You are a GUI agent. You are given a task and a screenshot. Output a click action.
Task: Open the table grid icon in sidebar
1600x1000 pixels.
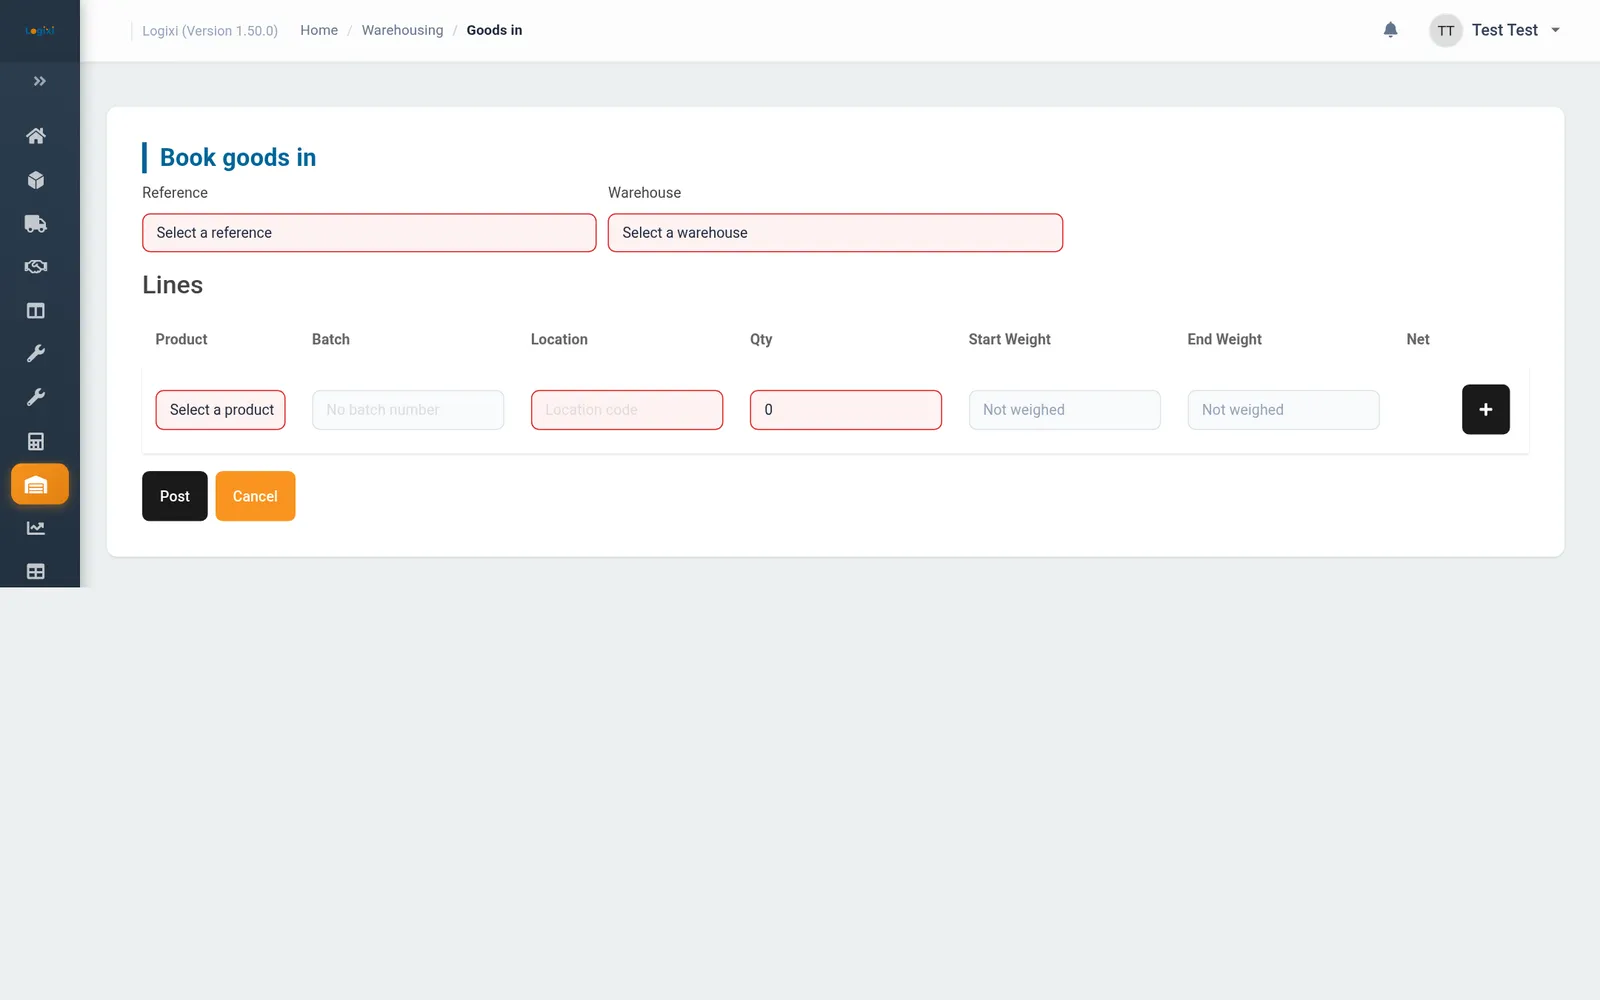click(36, 572)
